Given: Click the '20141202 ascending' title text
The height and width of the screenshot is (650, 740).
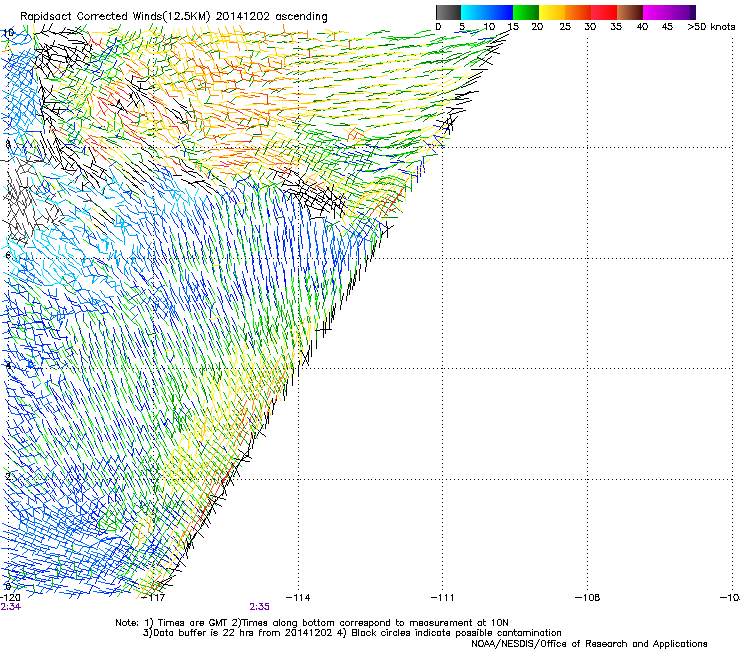Looking at the screenshot, I should click(271, 17).
